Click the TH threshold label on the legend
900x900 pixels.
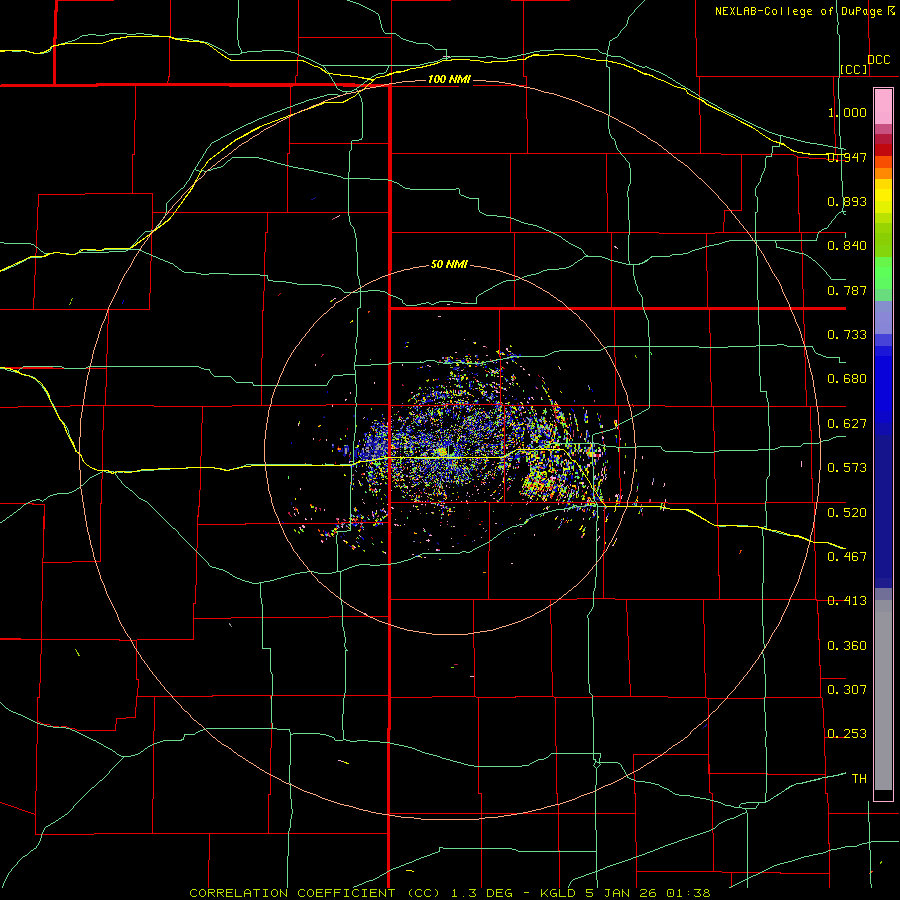(x=859, y=778)
